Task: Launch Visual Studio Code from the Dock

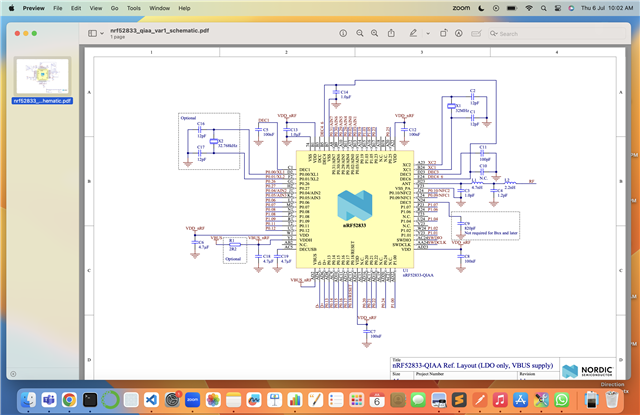Action: pyautogui.click(x=151, y=400)
